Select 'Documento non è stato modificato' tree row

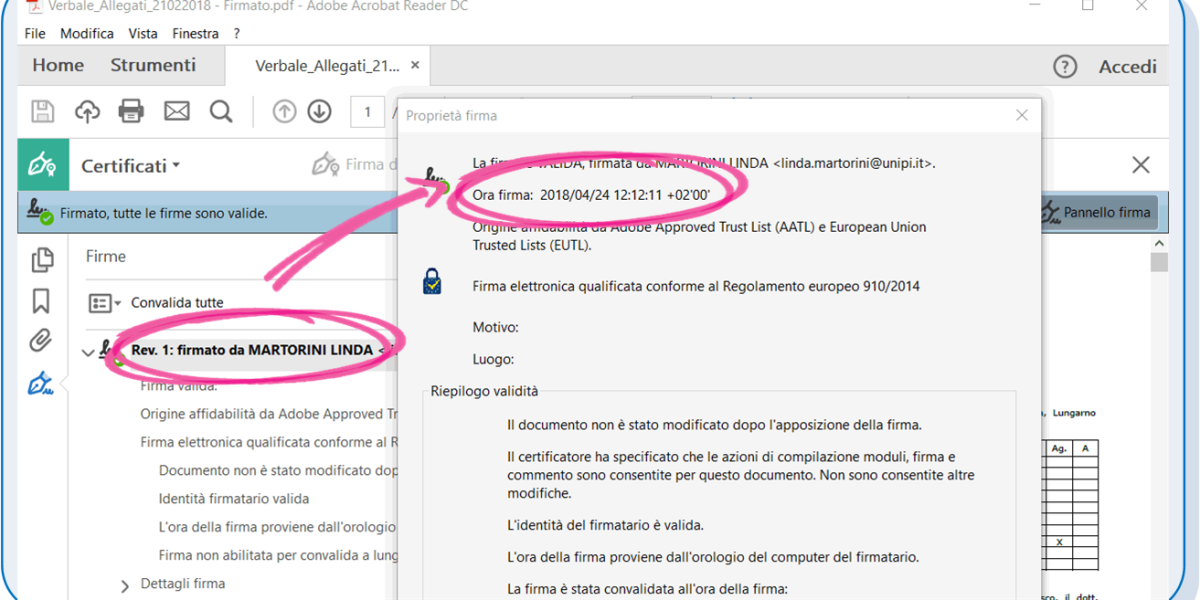[280, 470]
